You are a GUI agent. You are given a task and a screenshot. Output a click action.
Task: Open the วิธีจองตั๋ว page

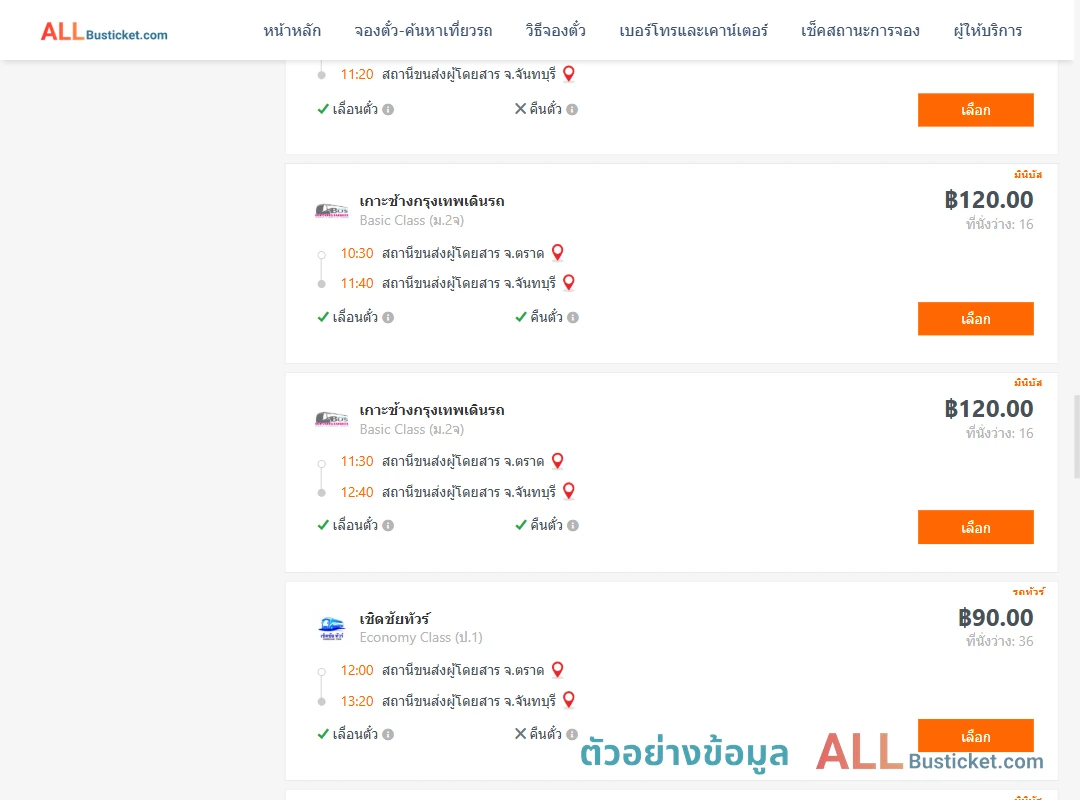click(x=555, y=31)
